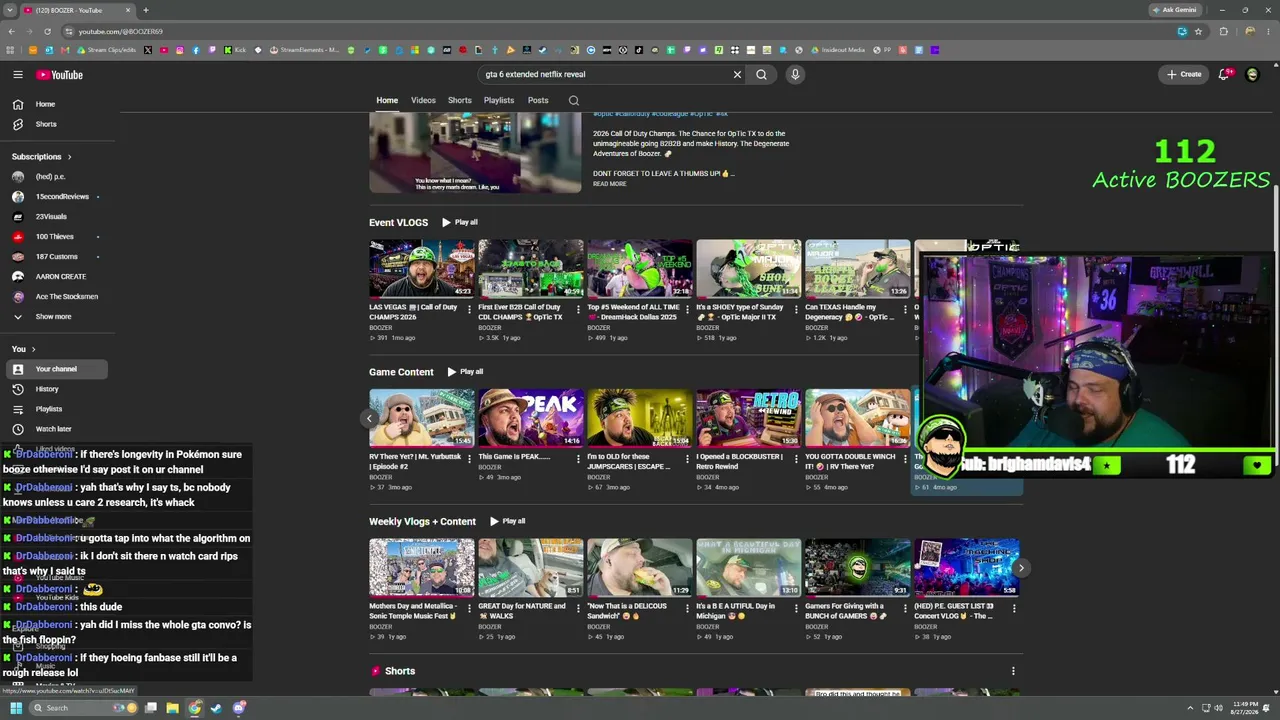The height and width of the screenshot is (720, 1280).
Task: Open Stream Clips/edits bookmark folder
Action: (106, 50)
